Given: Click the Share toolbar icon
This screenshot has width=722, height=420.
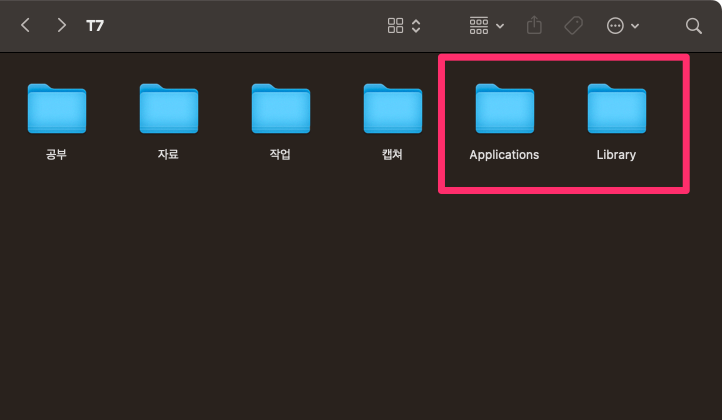Looking at the screenshot, I should coord(534,25).
